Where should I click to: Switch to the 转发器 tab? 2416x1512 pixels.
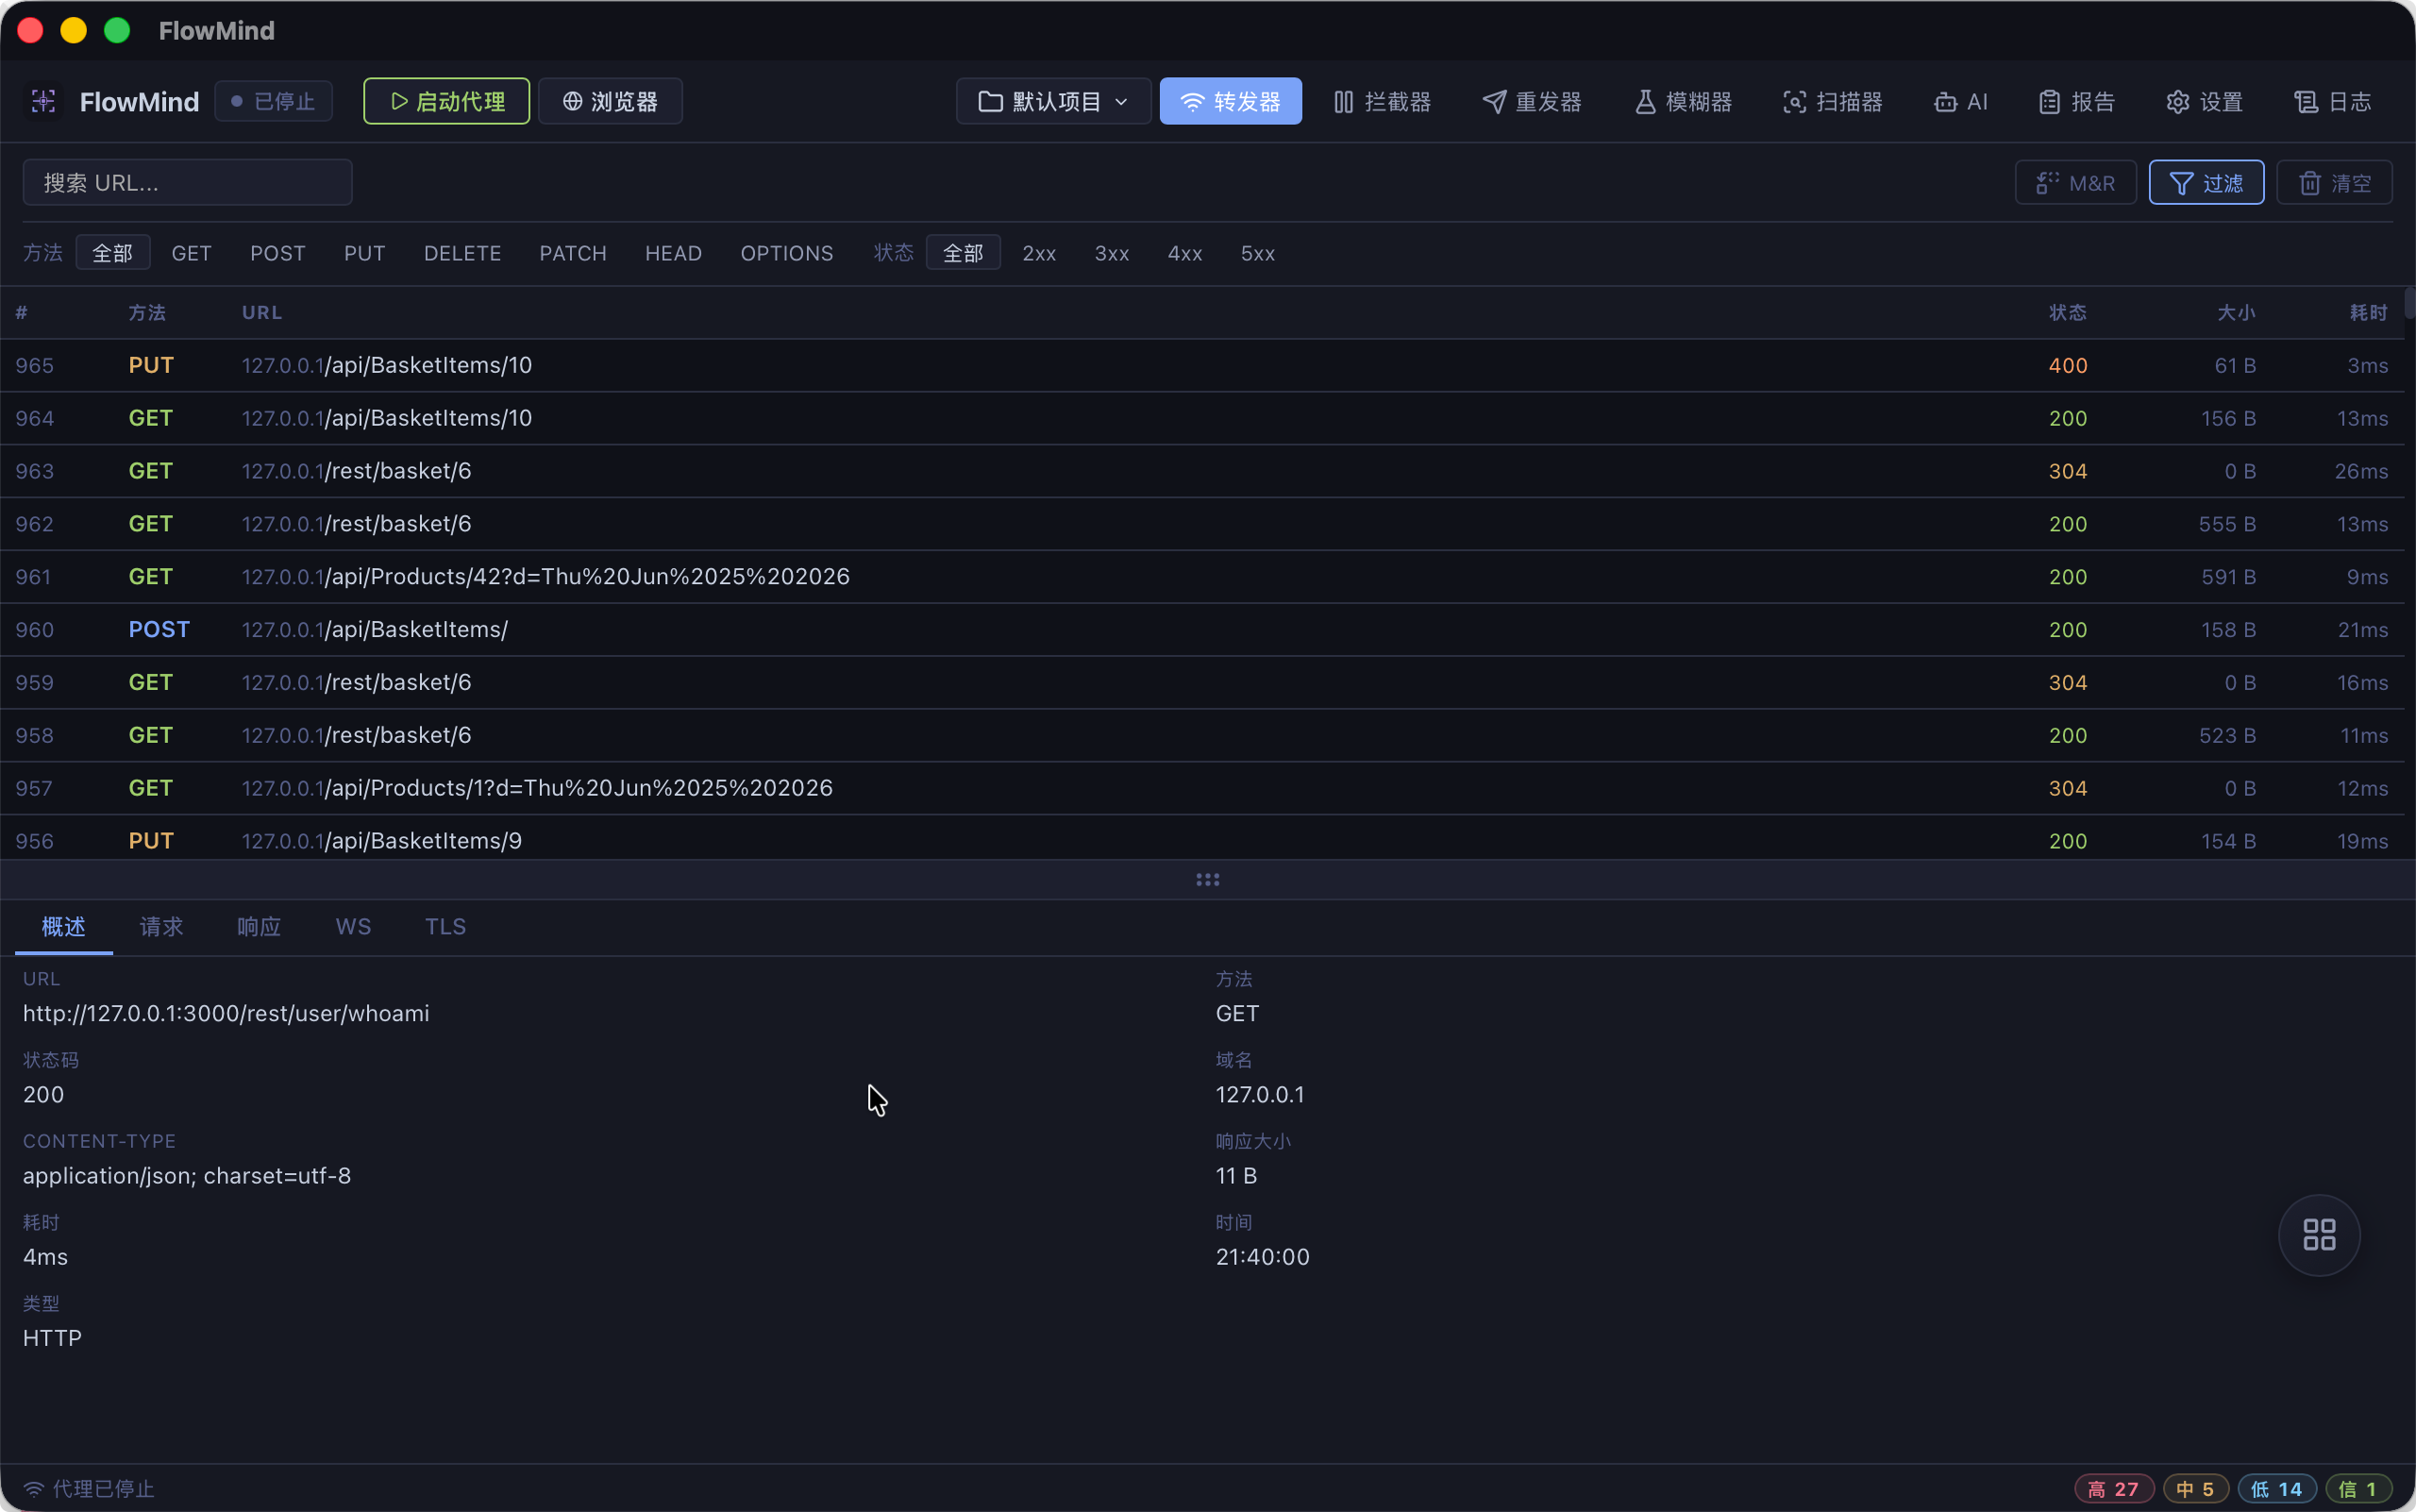coord(1230,101)
